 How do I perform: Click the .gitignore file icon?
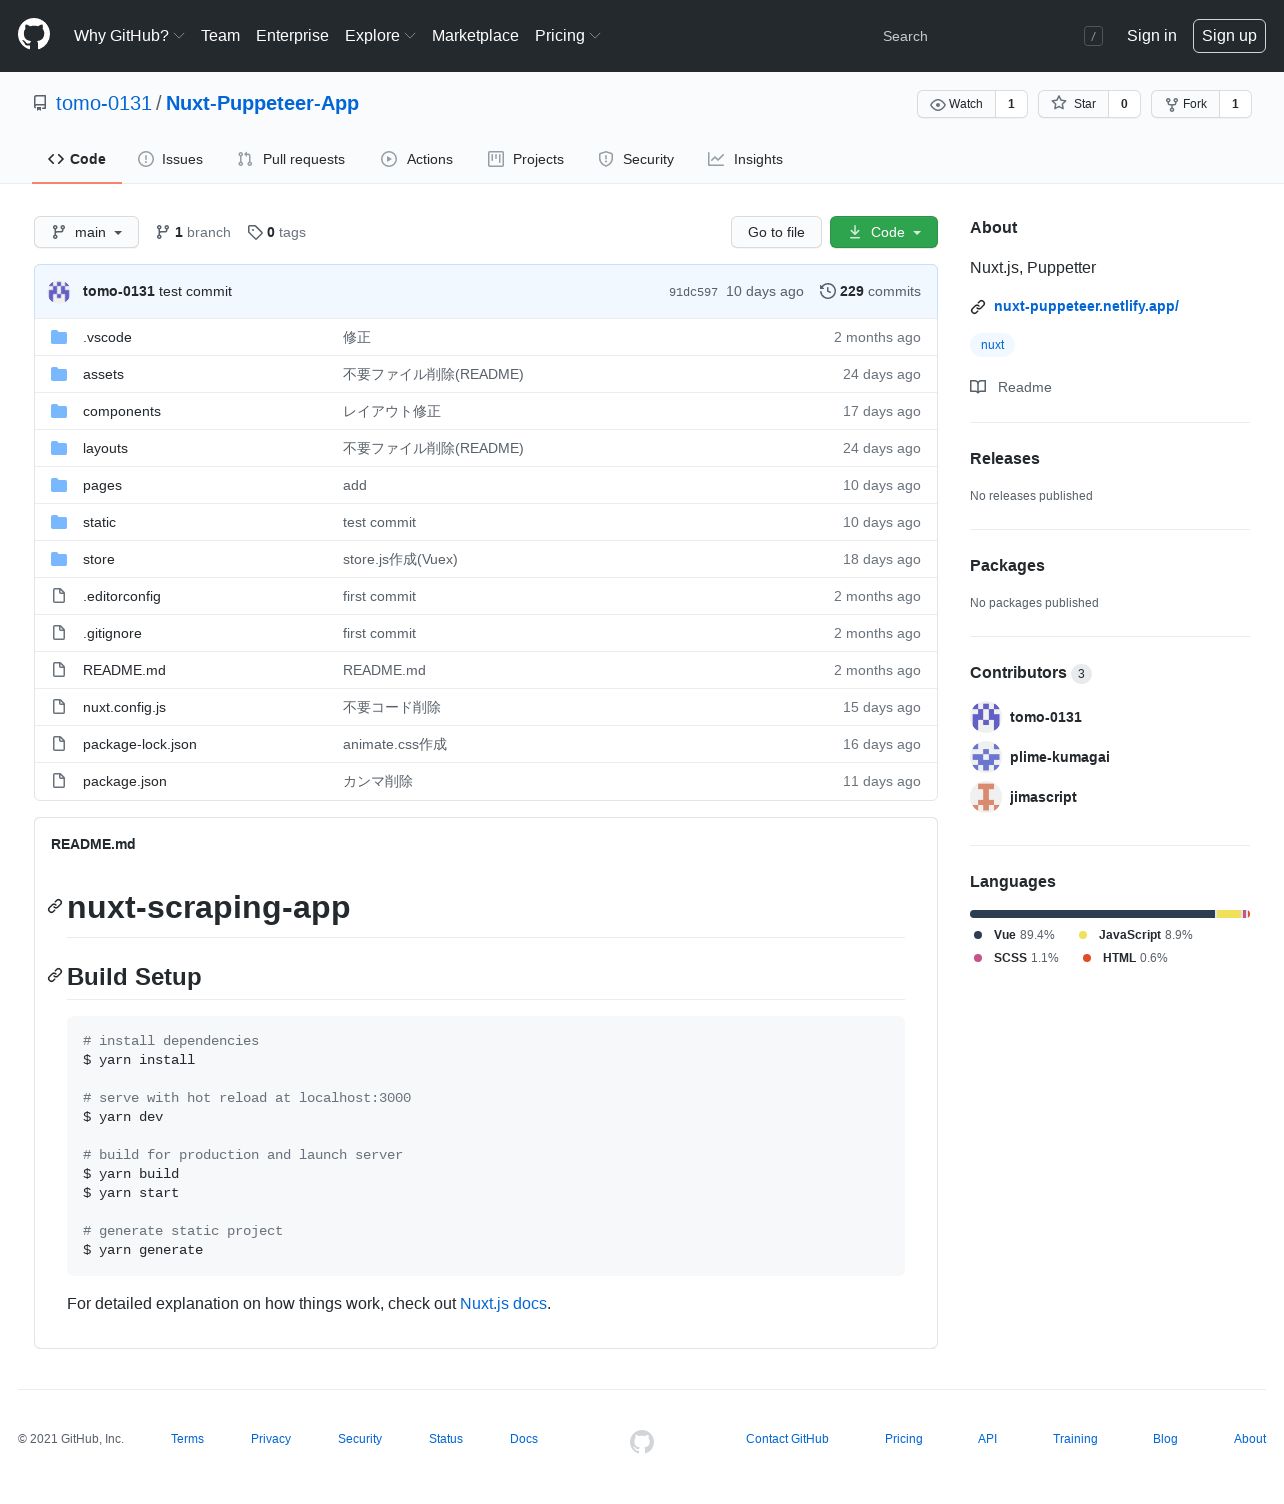click(59, 633)
